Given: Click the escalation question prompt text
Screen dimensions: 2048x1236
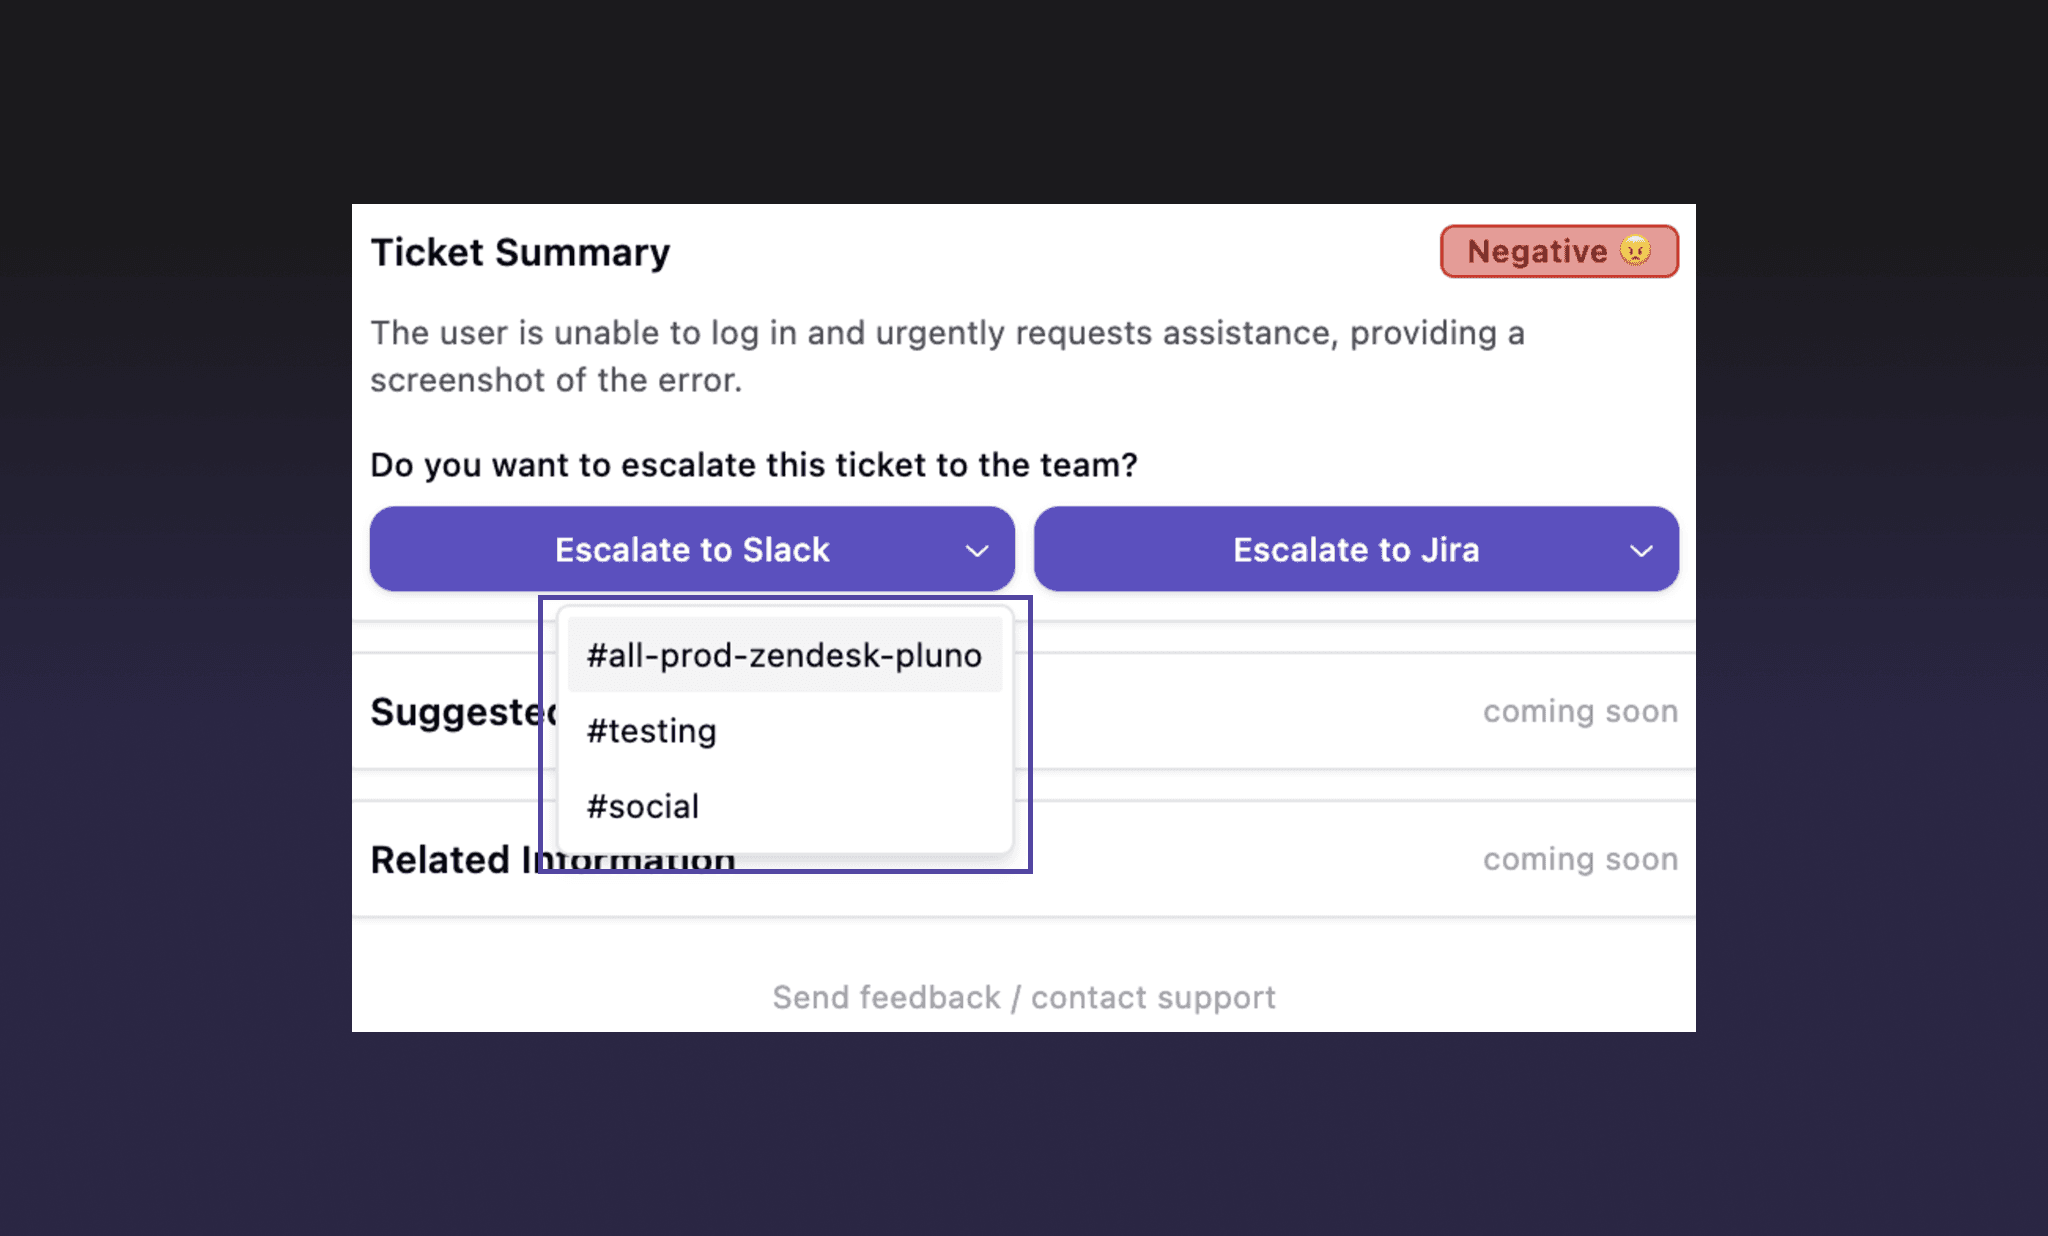Looking at the screenshot, I should point(753,464).
